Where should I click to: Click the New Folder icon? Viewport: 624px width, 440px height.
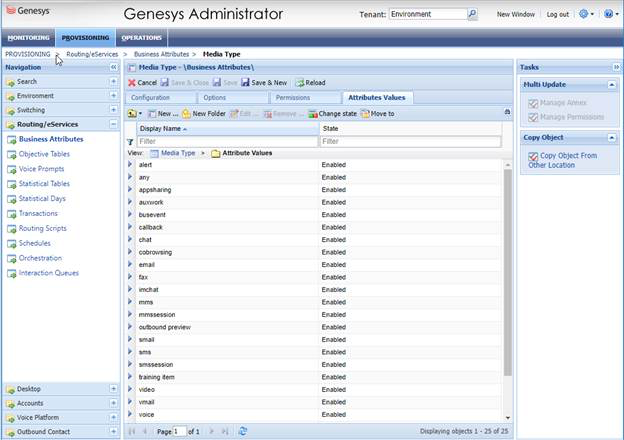pos(186,114)
